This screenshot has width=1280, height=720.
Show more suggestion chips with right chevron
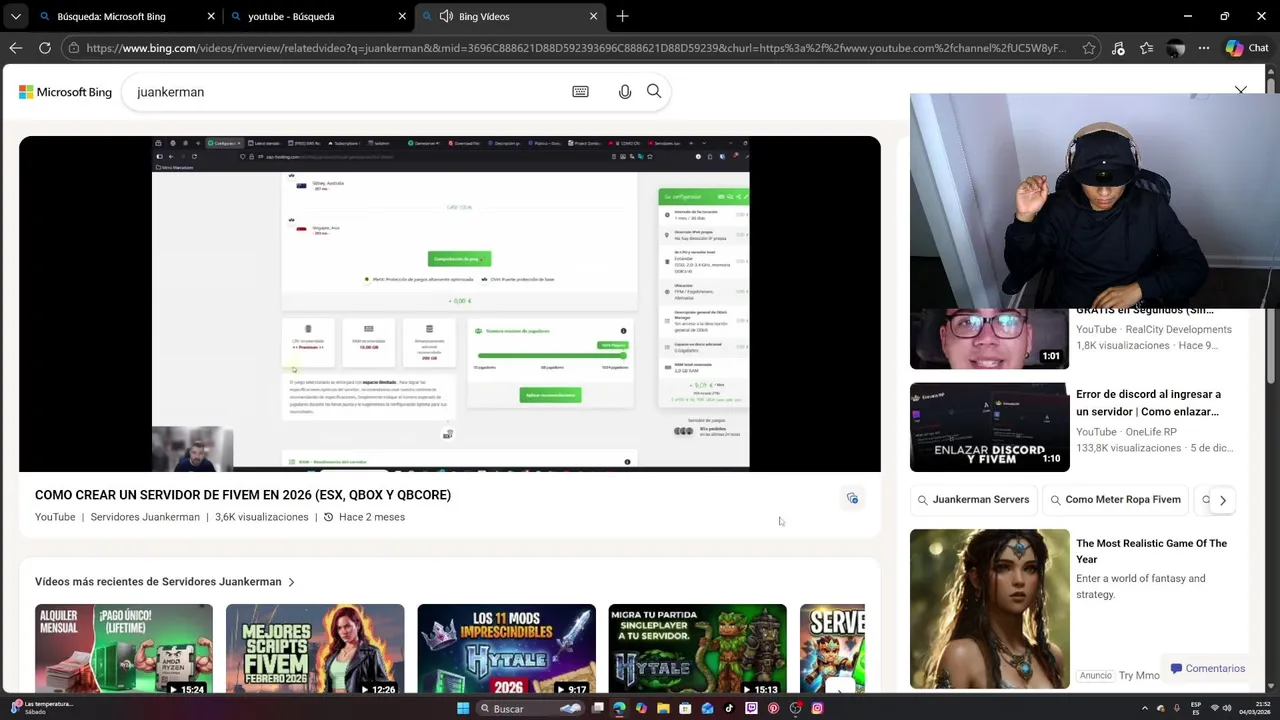coord(1222,500)
